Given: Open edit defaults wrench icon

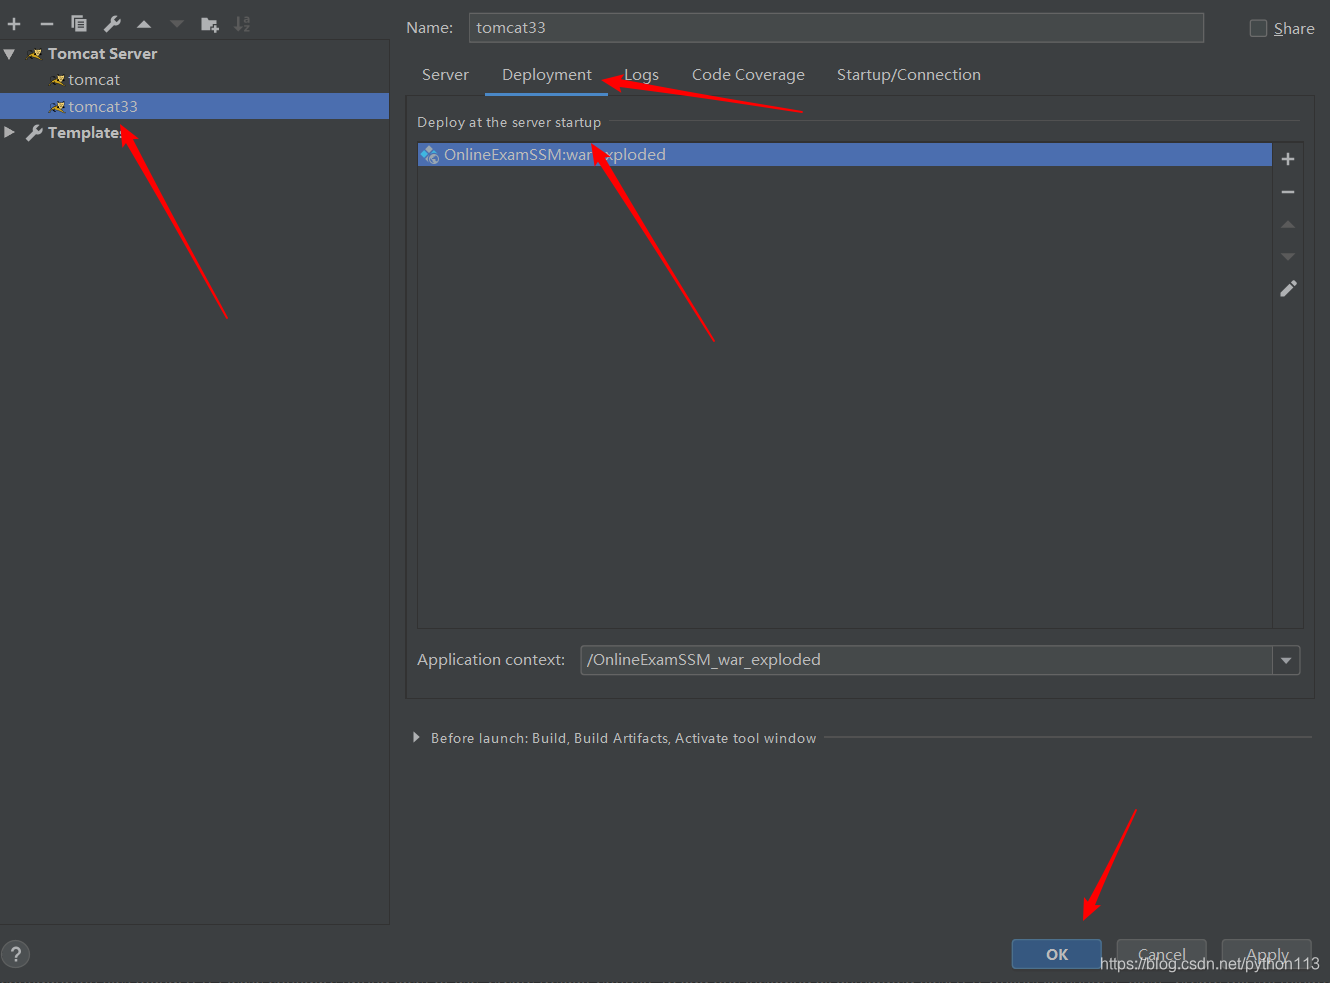Looking at the screenshot, I should [112, 24].
